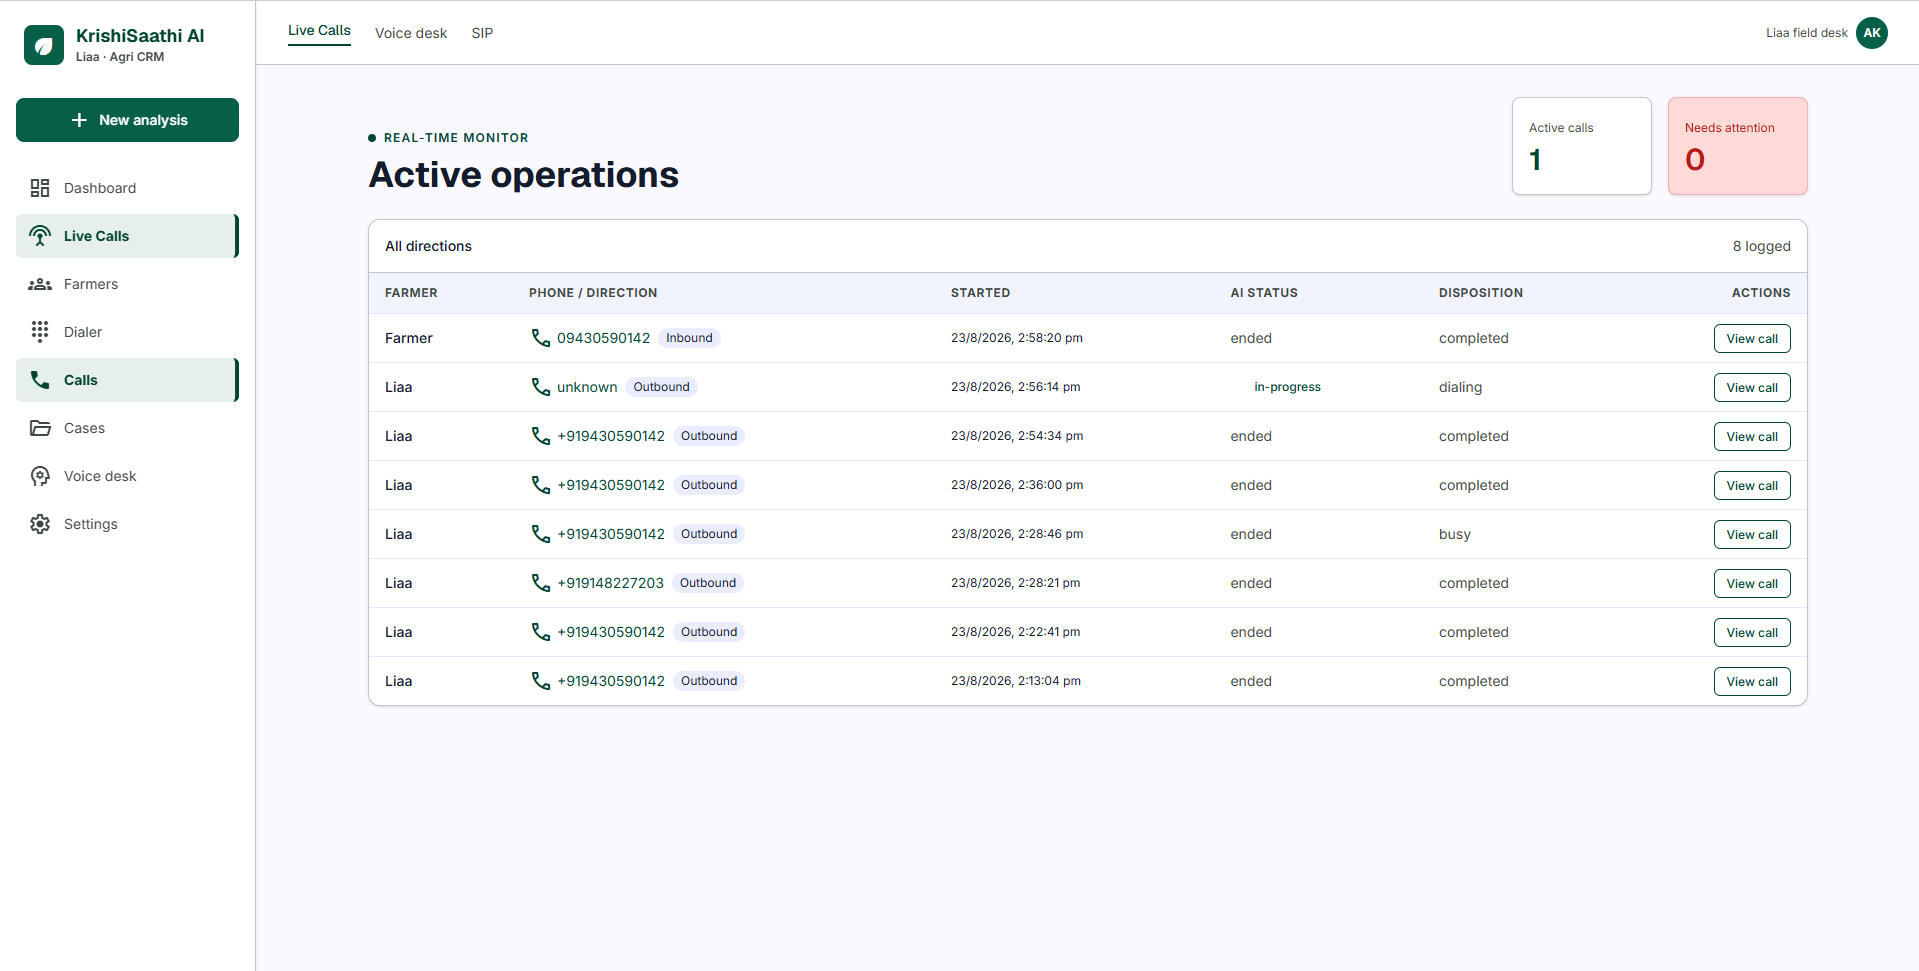Click the Farmers group icon

(x=40, y=284)
